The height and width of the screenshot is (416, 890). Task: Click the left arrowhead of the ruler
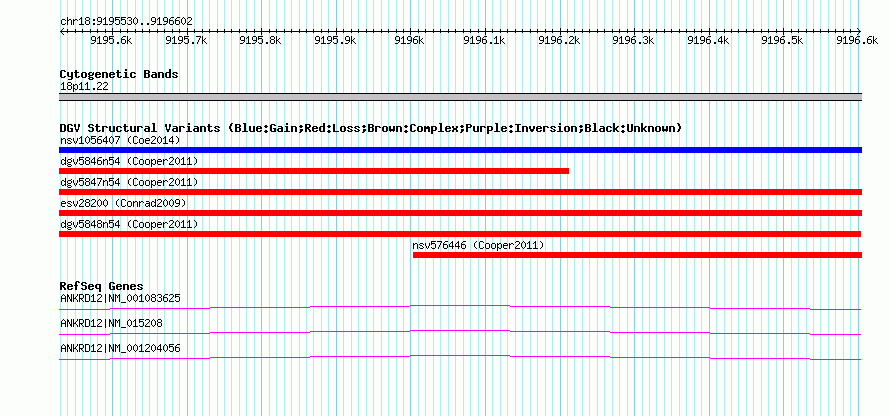tap(62, 32)
